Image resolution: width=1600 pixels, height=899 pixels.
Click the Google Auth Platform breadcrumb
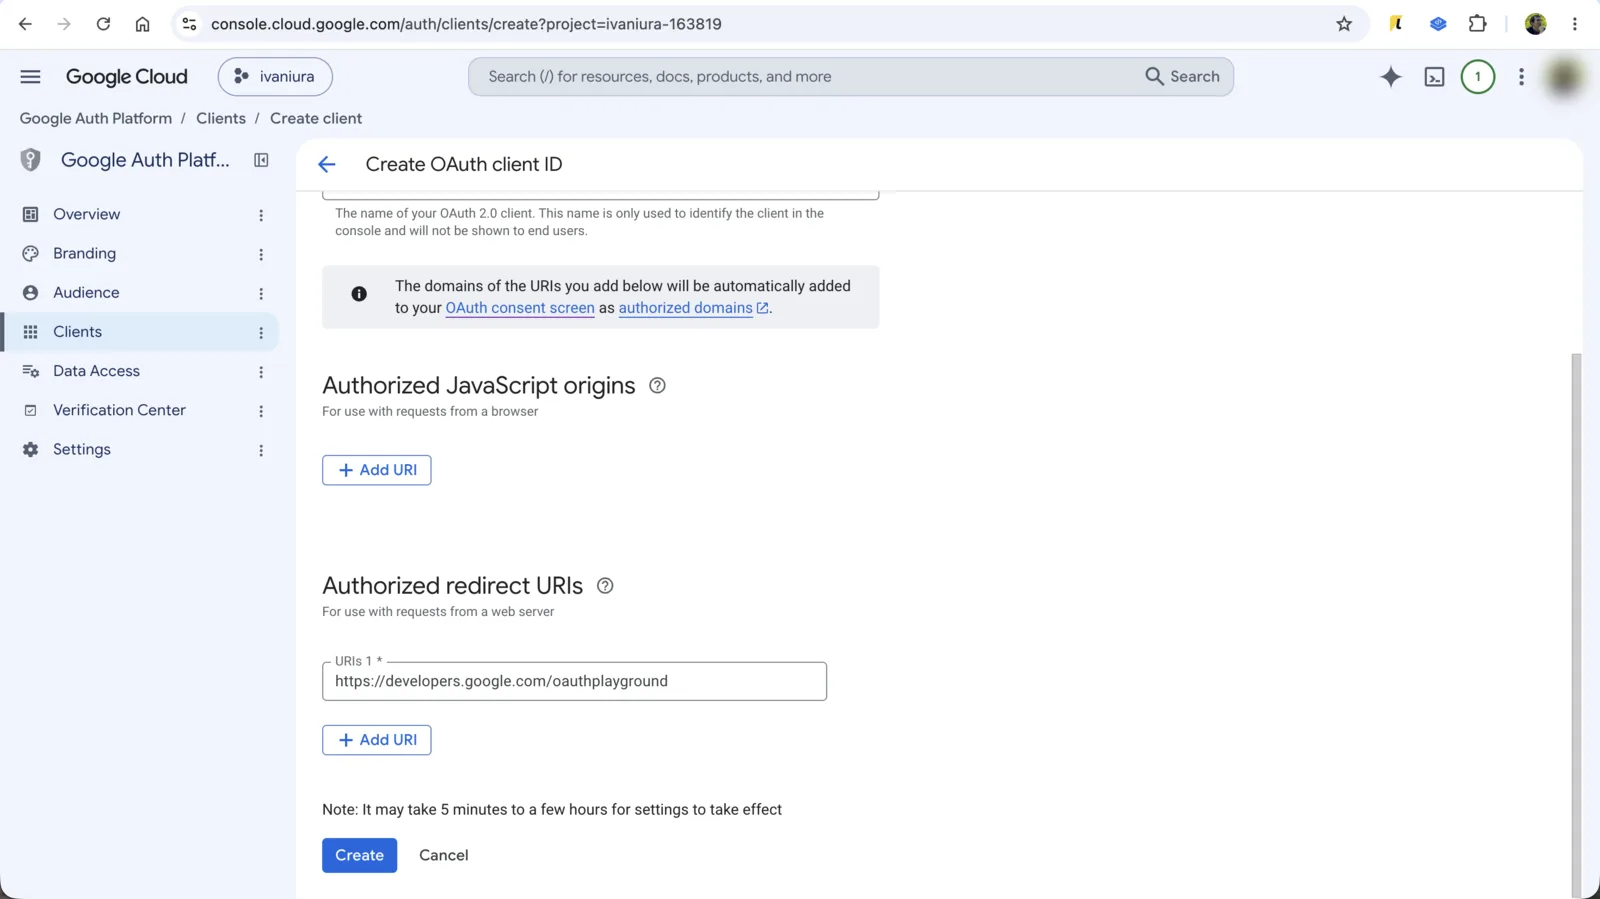pos(96,118)
